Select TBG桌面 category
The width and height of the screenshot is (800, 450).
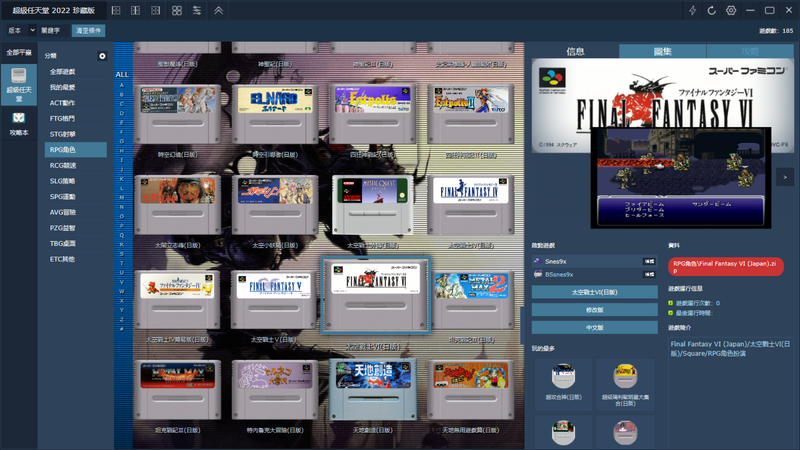coord(76,243)
